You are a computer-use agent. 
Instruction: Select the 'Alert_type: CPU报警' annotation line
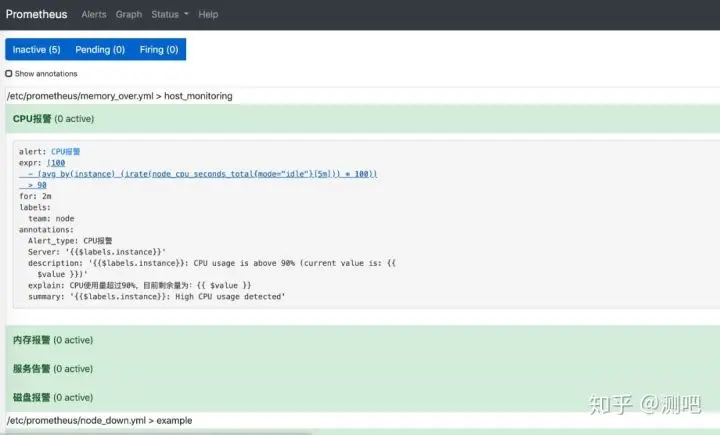70,241
